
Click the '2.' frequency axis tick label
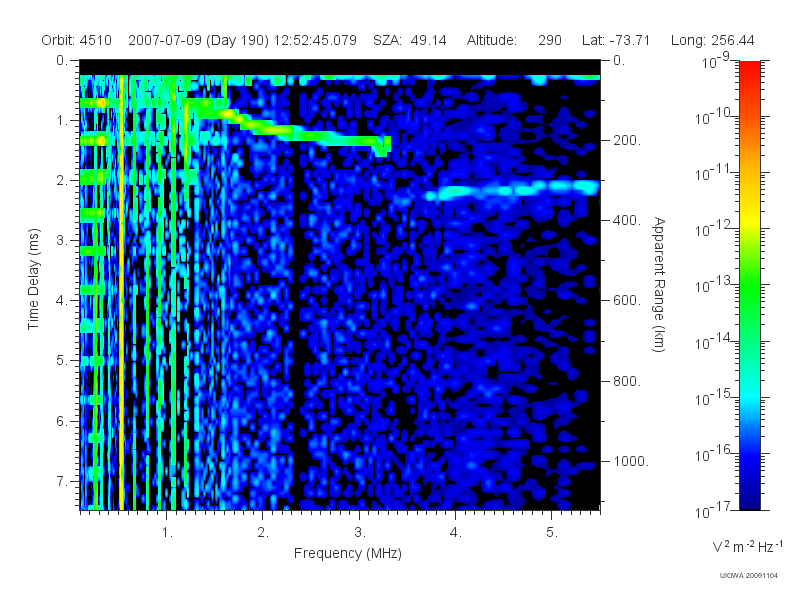pyautogui.click(x=263, y=533)
